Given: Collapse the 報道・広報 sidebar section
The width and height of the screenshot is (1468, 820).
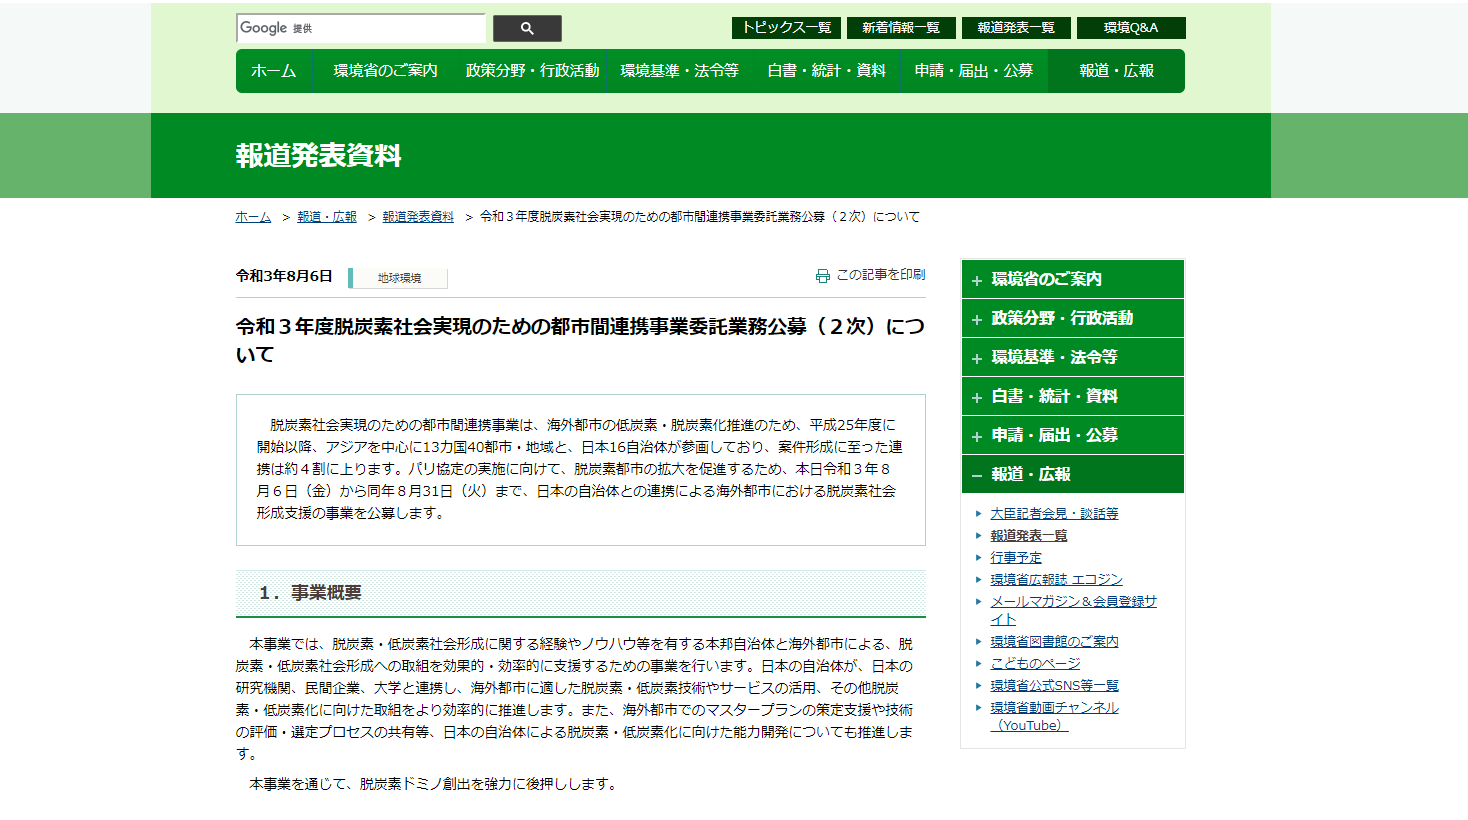Looking at the screenshot, I should (x=1072, y=474).
